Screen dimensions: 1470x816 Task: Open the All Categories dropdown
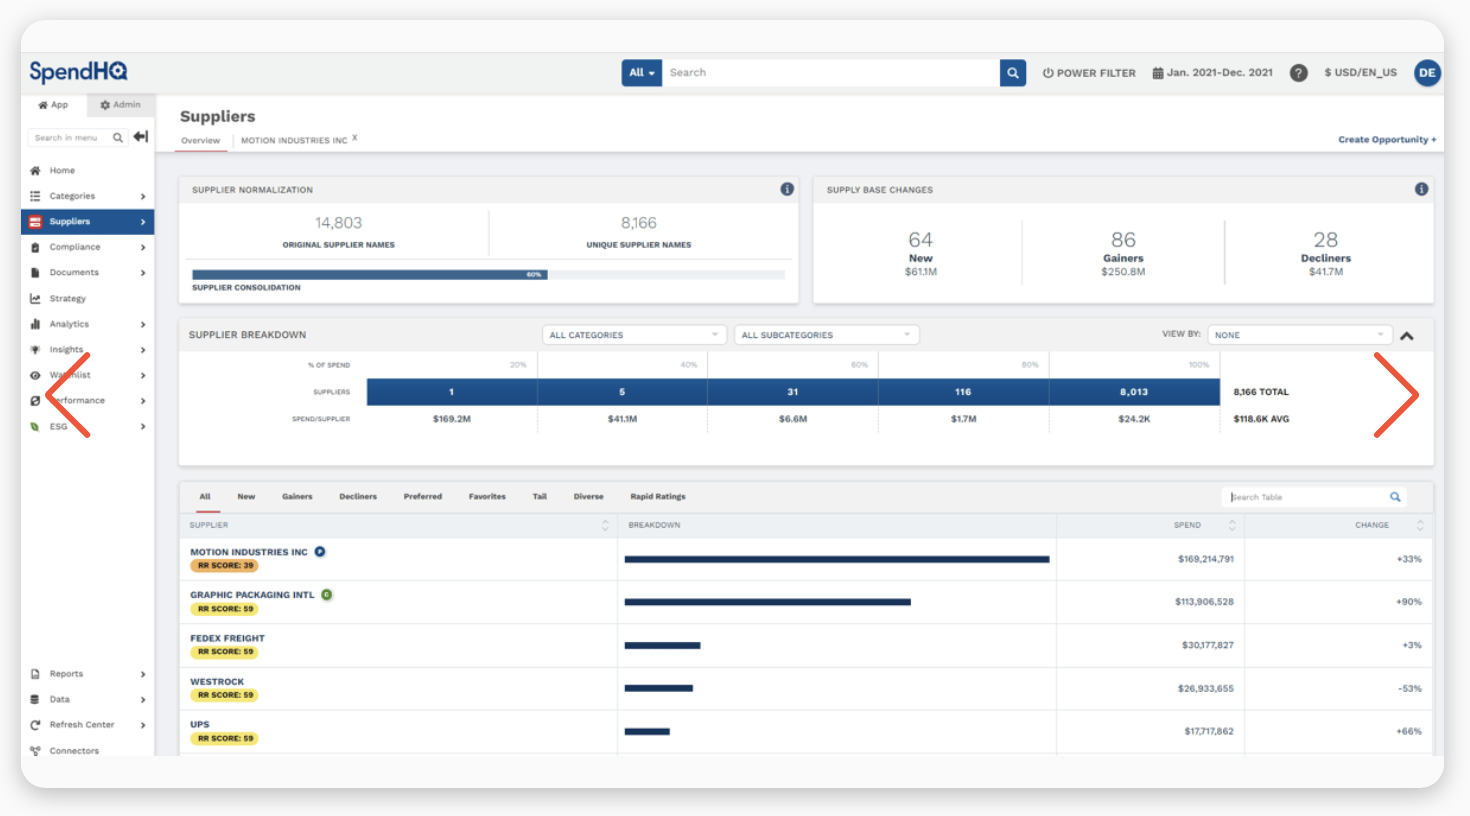click(634, 335)
